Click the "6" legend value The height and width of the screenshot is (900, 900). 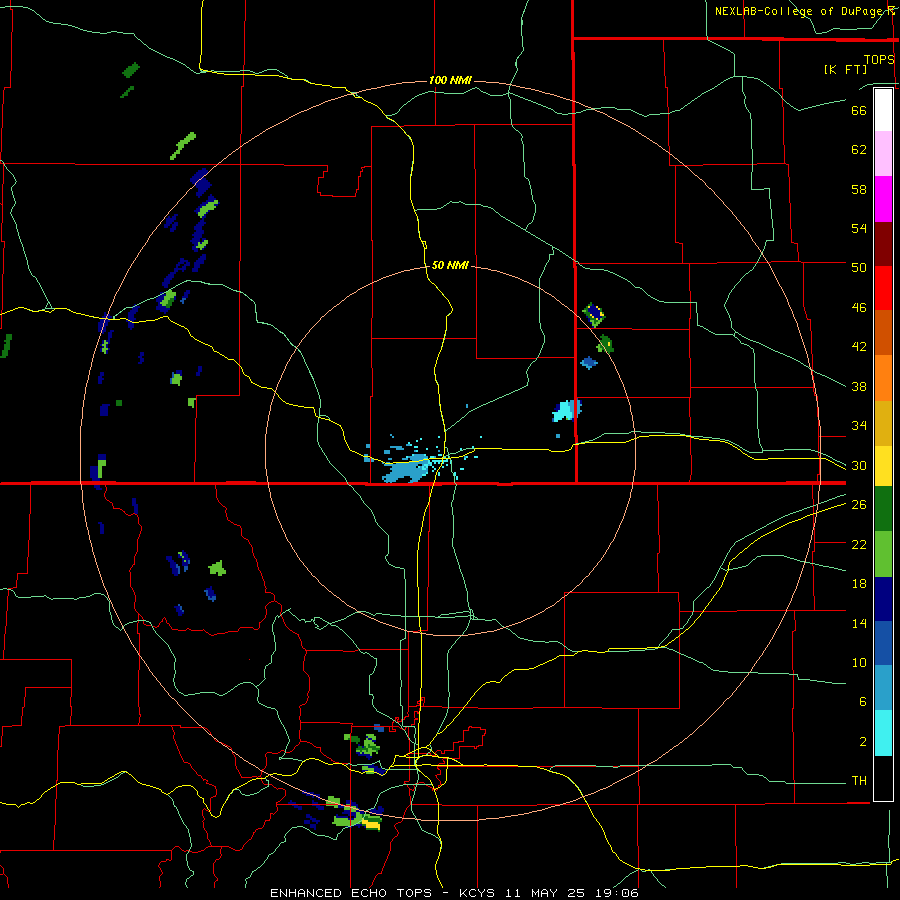coord(862,701)
